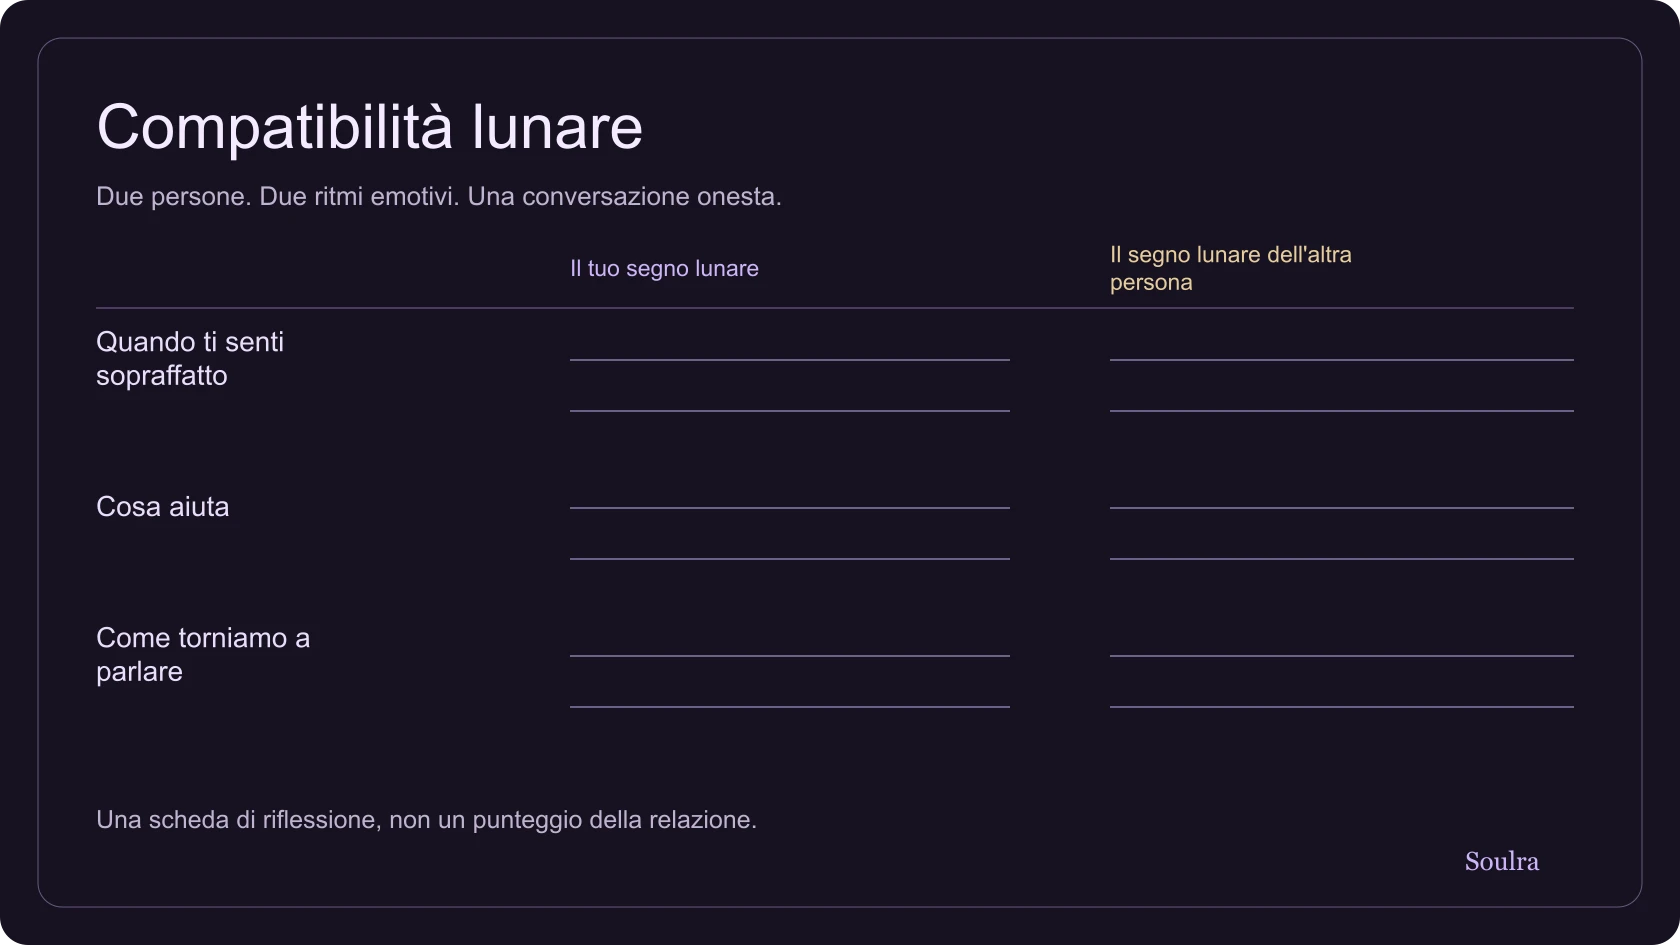Click the Soulra brand name

1502,861
